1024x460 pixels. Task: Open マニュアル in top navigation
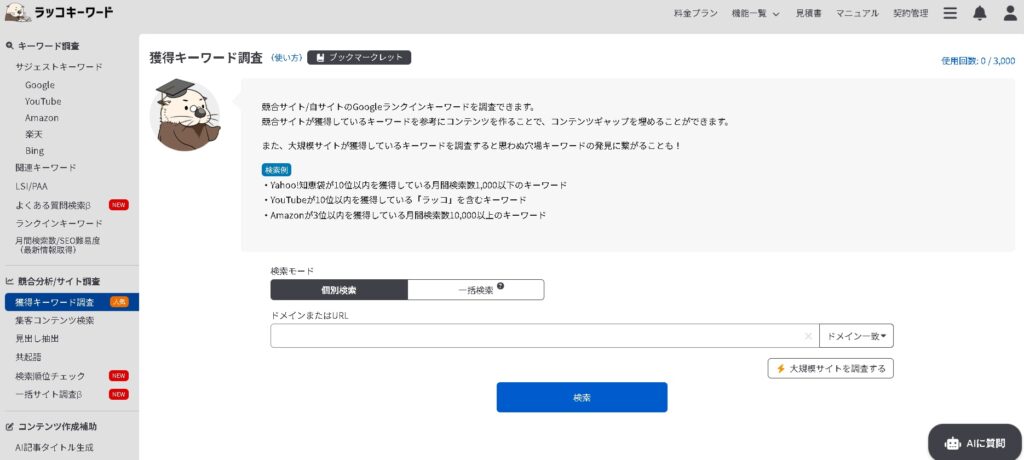pos(857,13)
